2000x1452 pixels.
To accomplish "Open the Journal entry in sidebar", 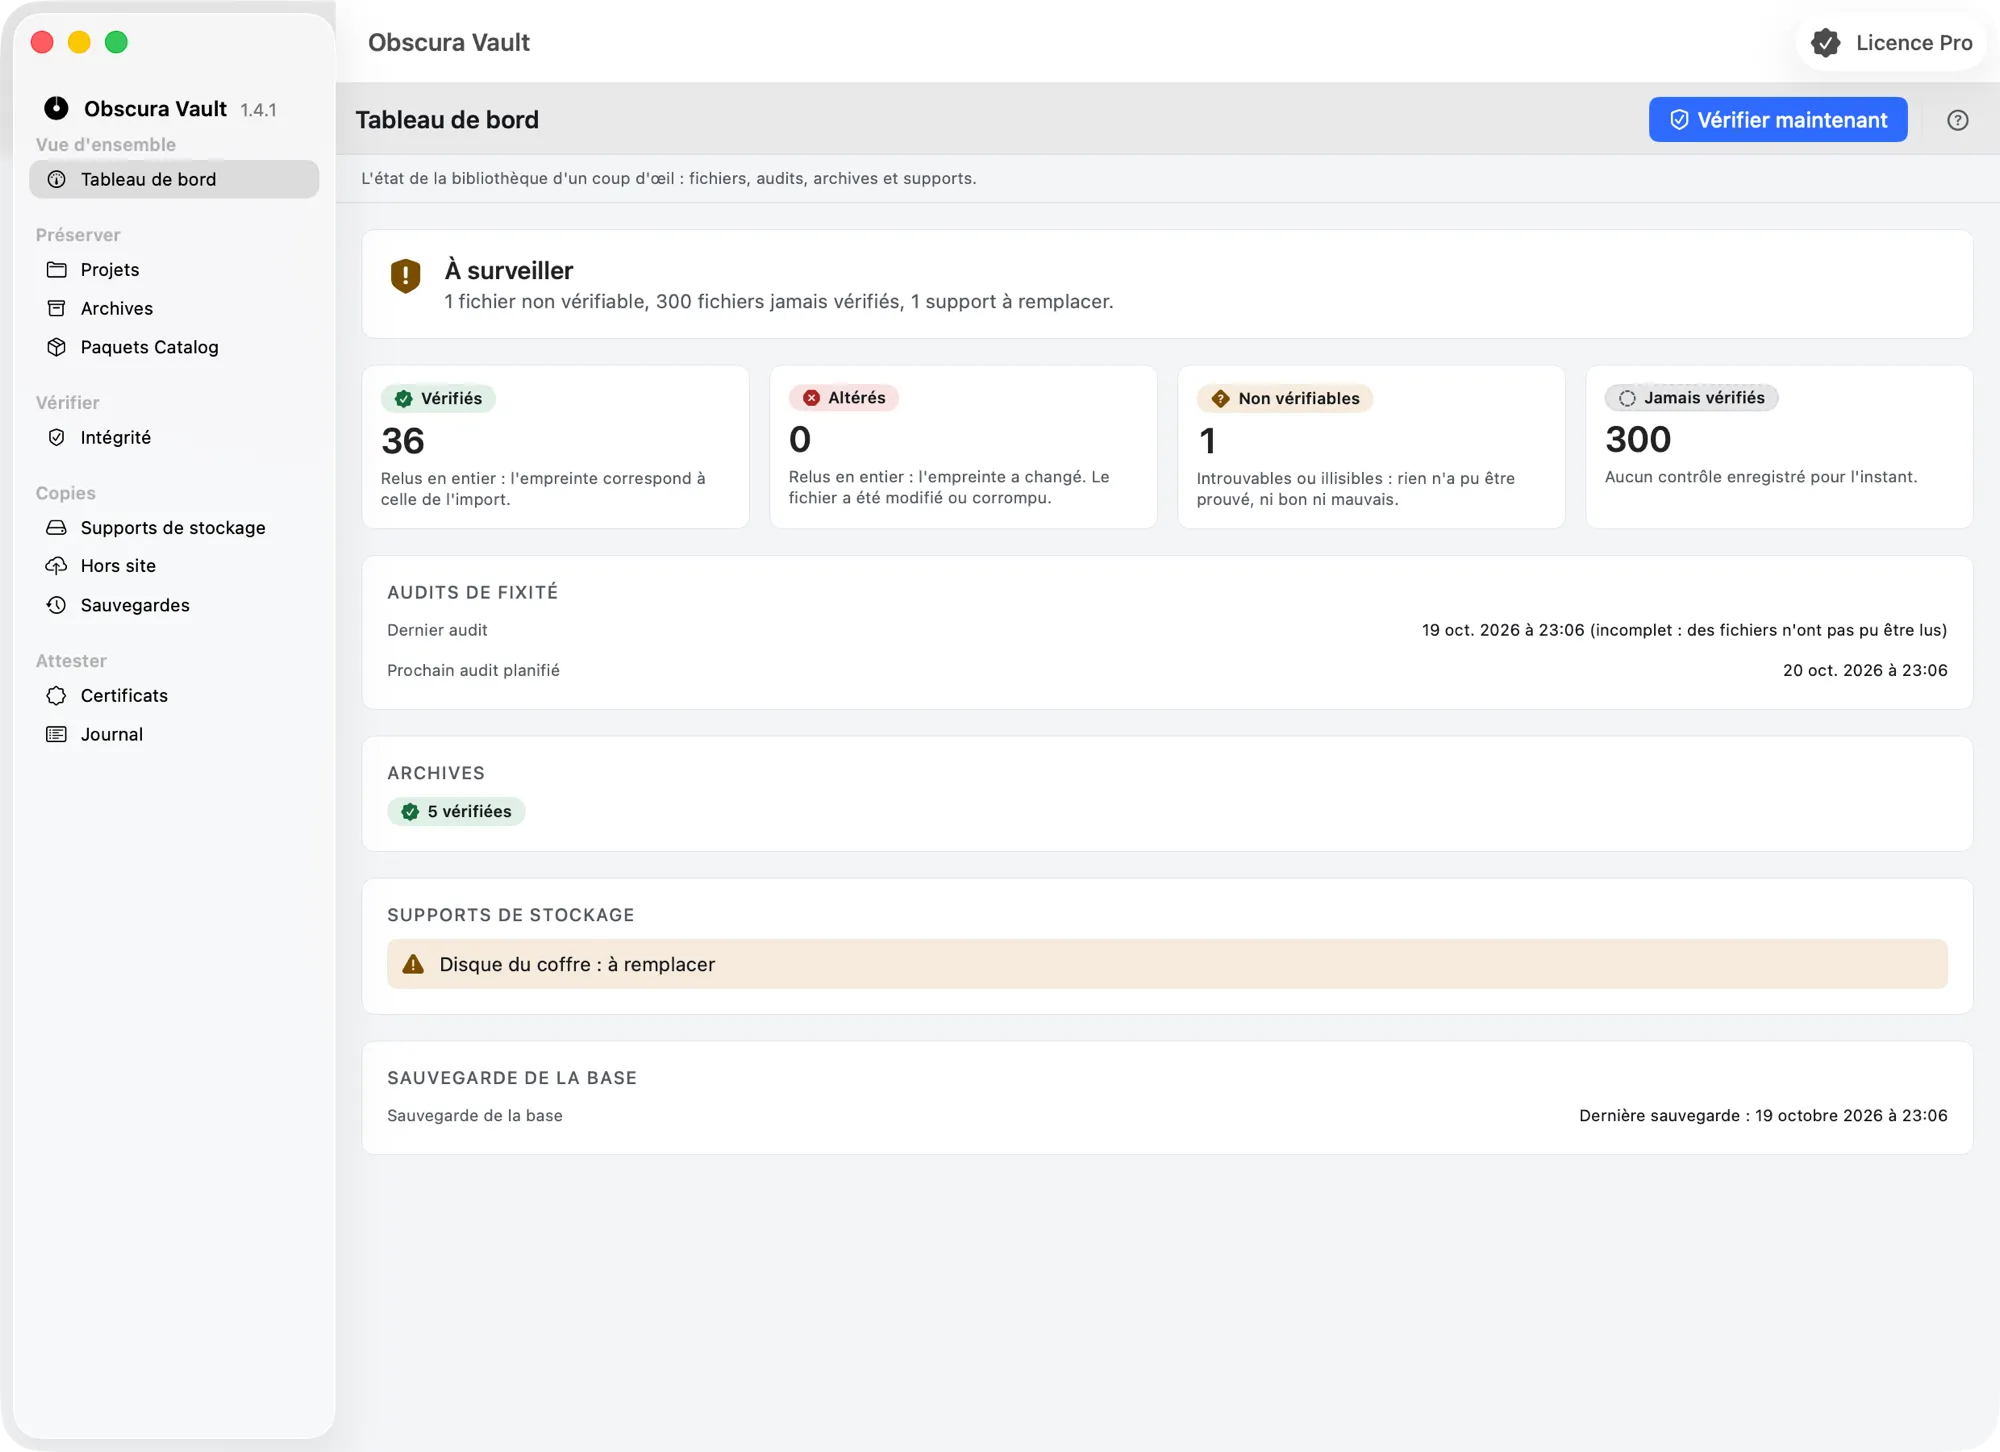I will coord(174,734).
